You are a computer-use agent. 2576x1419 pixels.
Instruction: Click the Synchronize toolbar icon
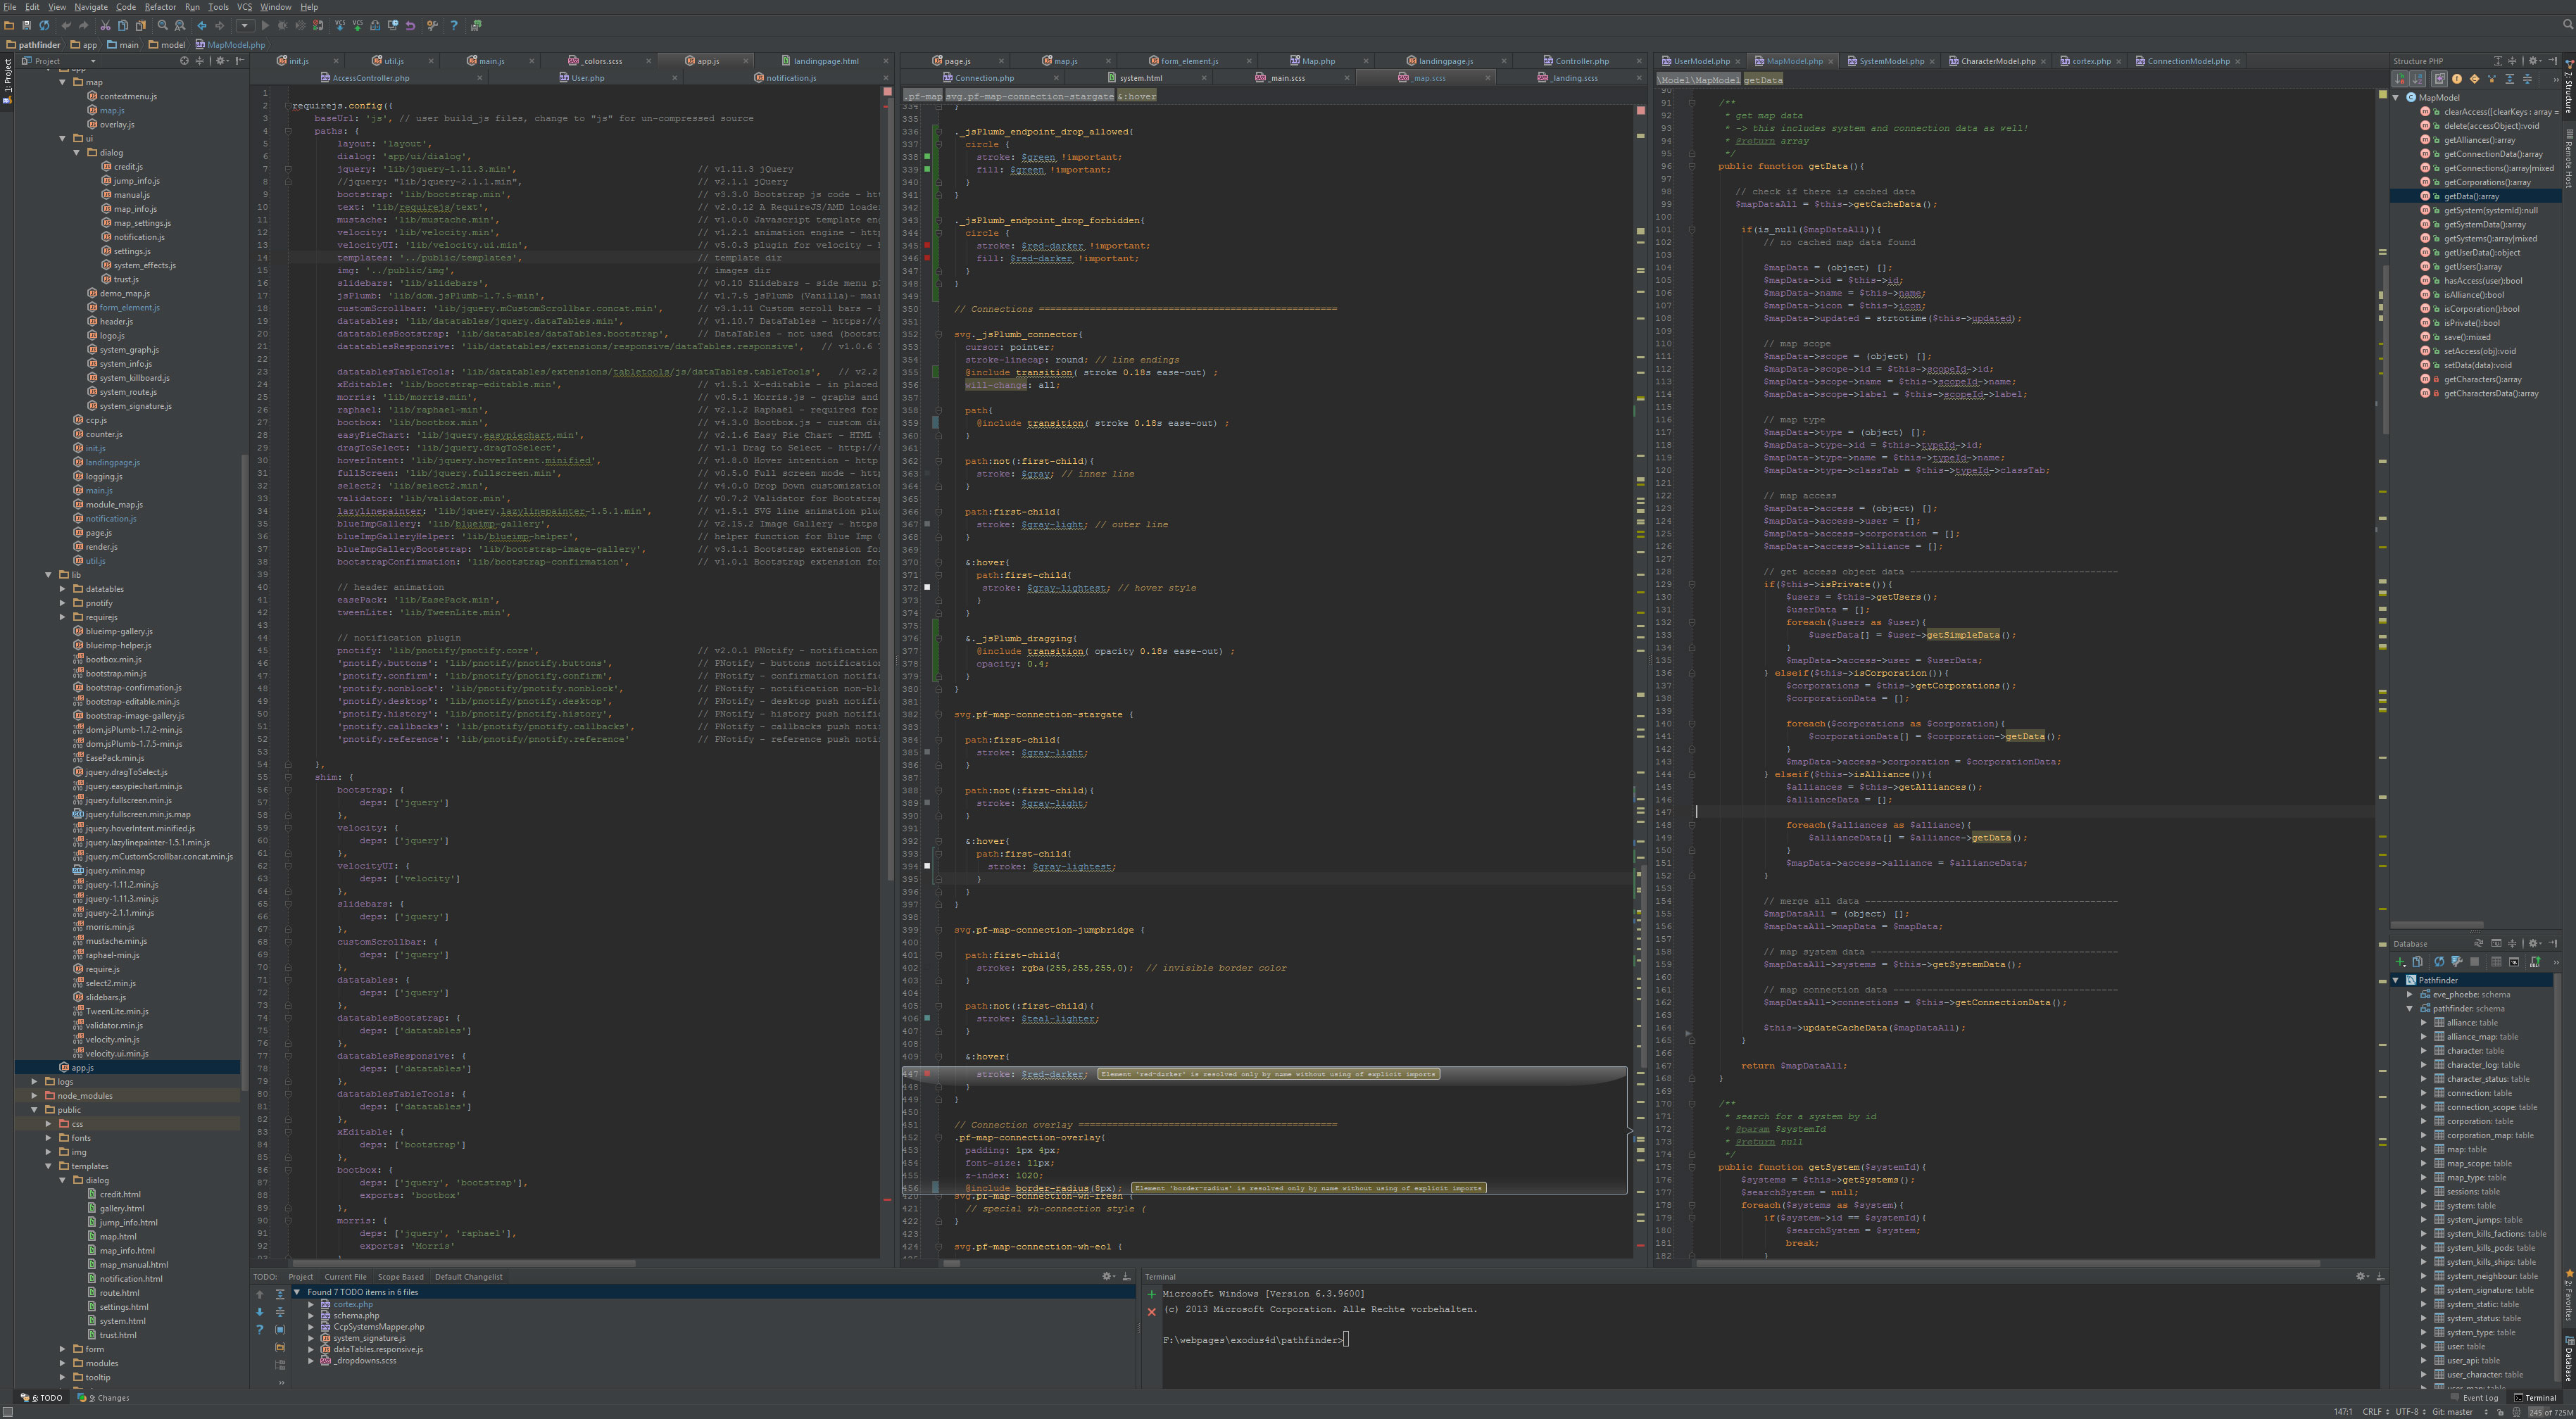click(44, 26)
